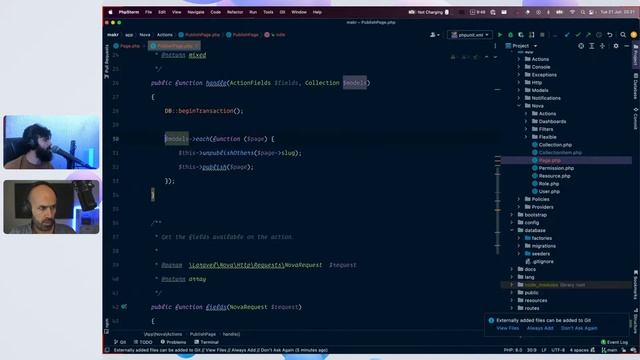The width and height of the screenshot is (640, 360).
Task: Click PHP: 8.0 language level in status bar
Action: [513, 350]
